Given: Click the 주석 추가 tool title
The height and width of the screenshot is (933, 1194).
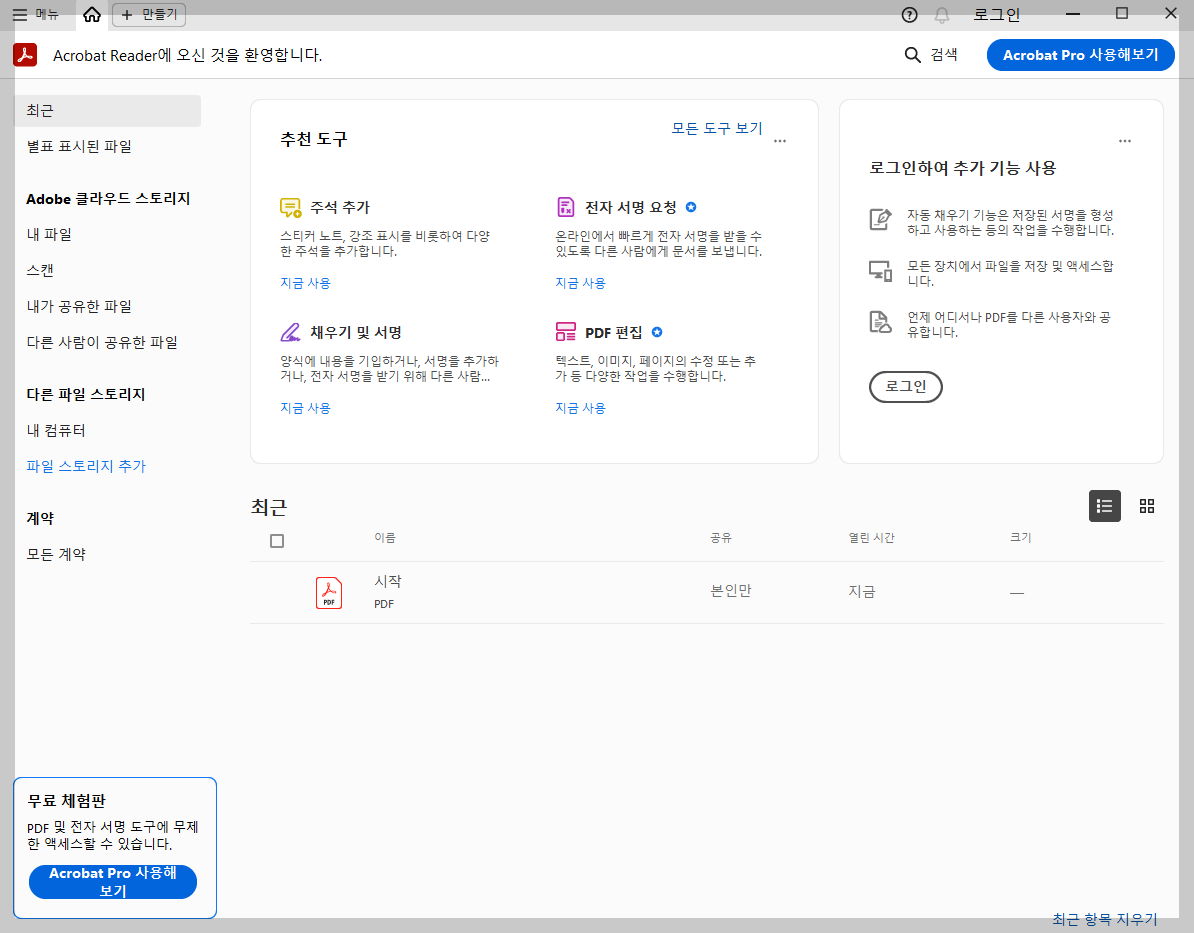Looking at the screenshot, I should 340,207.
